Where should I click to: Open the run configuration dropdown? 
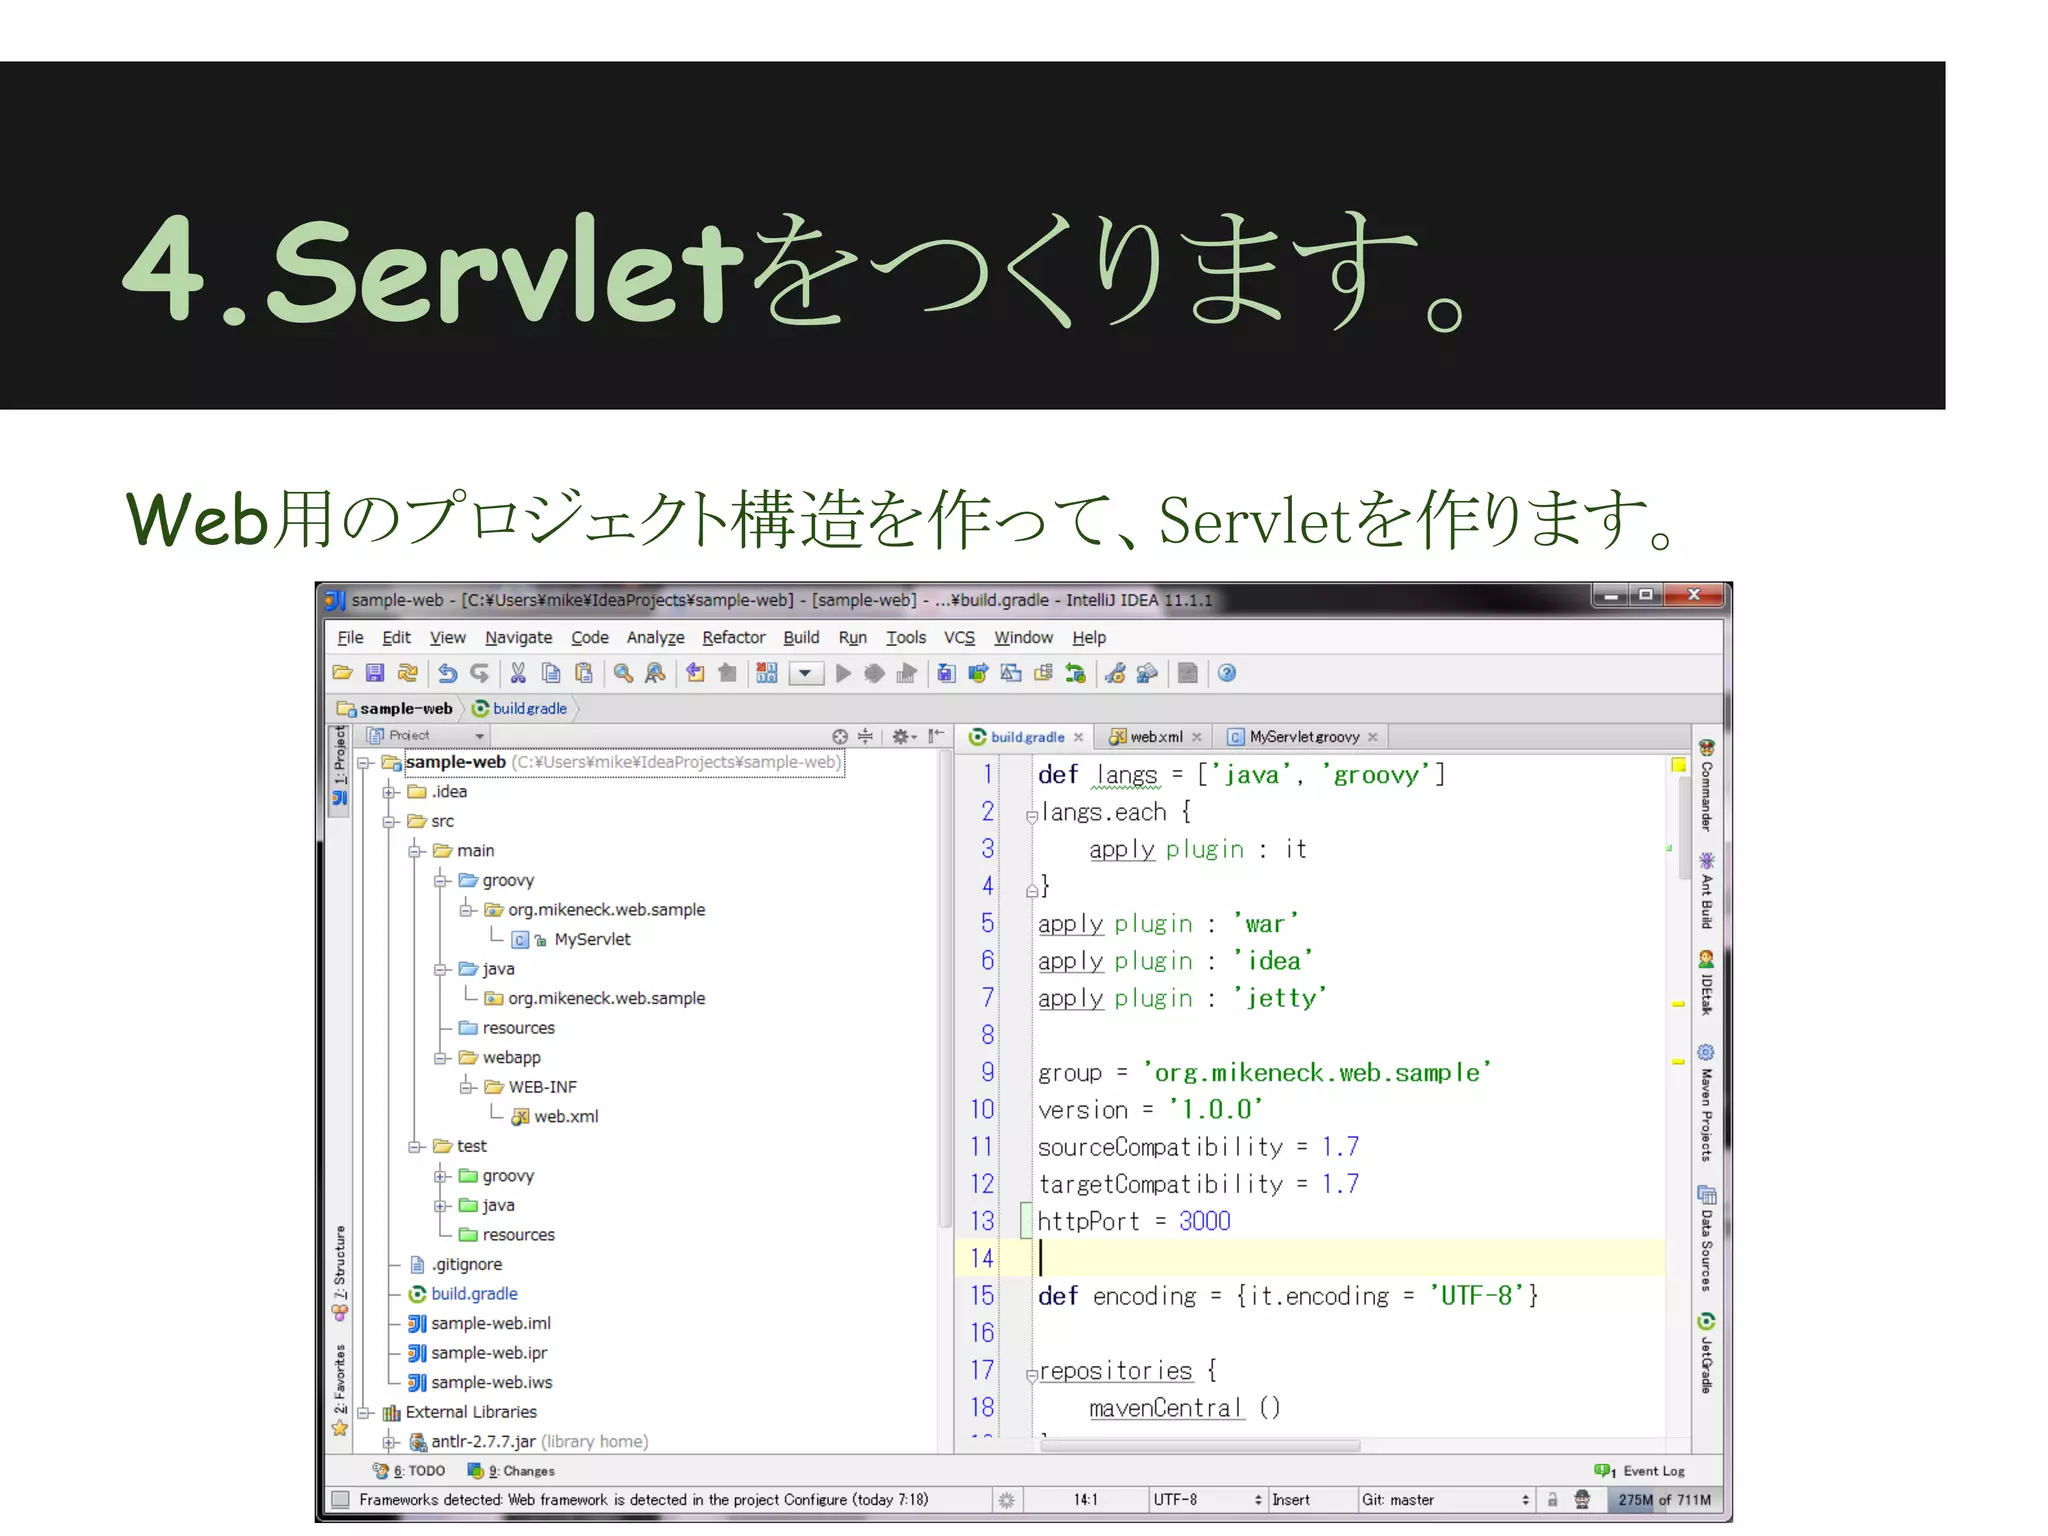coord(806,673)
